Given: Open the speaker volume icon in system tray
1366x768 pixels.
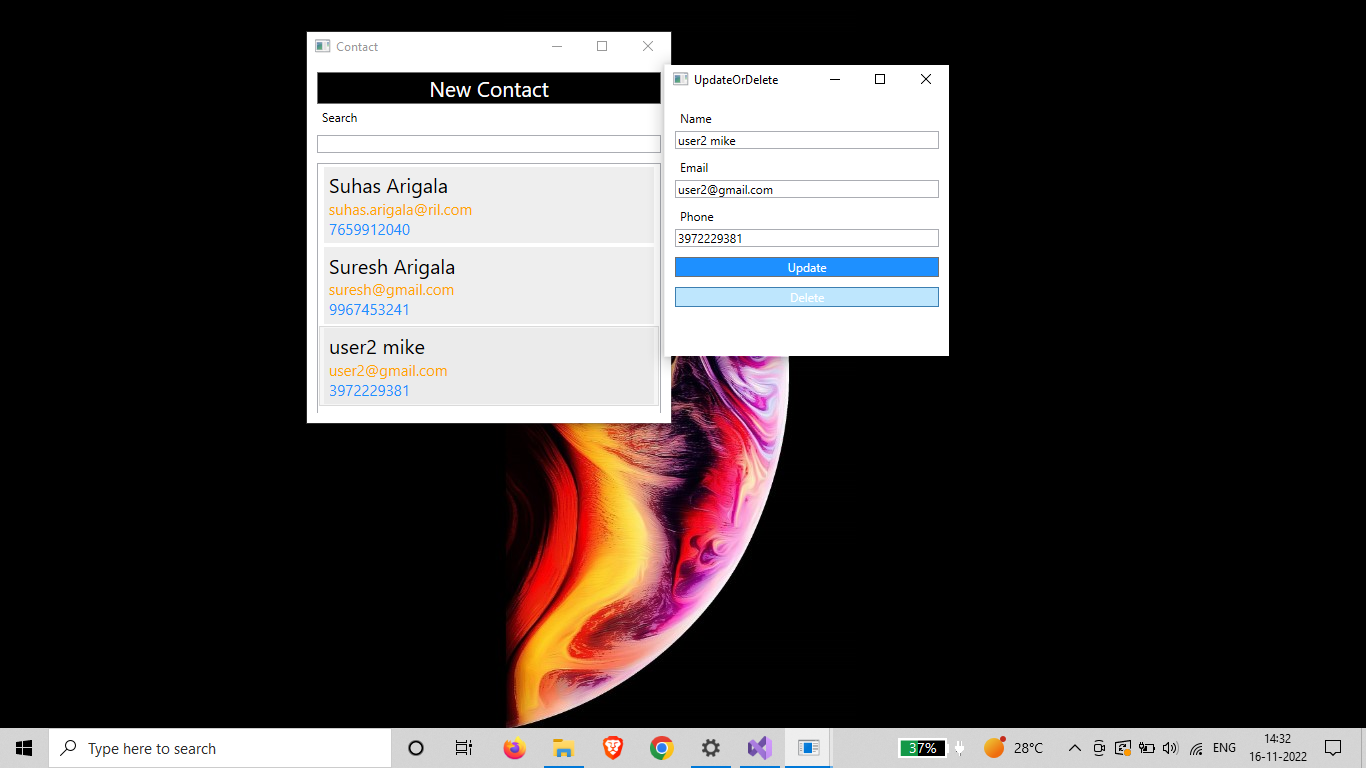Looking at the screenshot, I should click(1170, 747).
